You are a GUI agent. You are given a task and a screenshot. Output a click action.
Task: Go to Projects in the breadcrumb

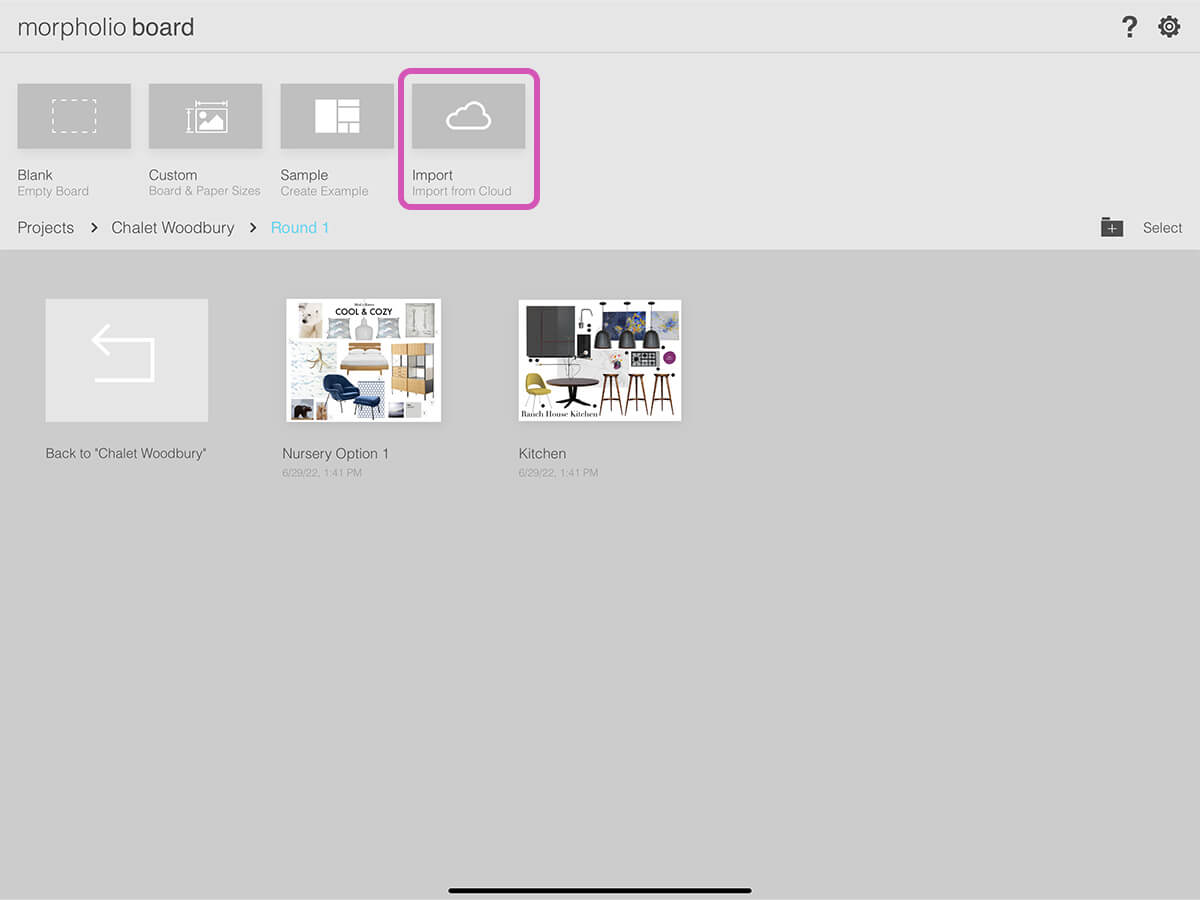tap(46, 228)
